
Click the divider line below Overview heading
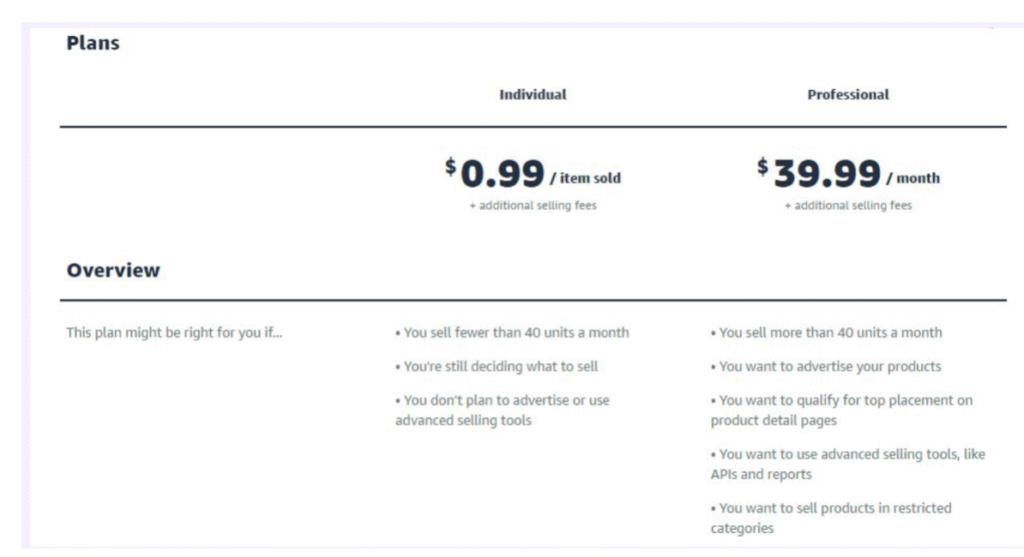[532, 300]
